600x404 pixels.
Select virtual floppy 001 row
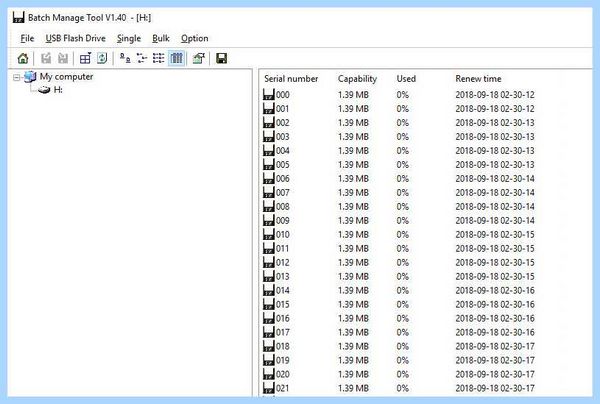(399, 109)
